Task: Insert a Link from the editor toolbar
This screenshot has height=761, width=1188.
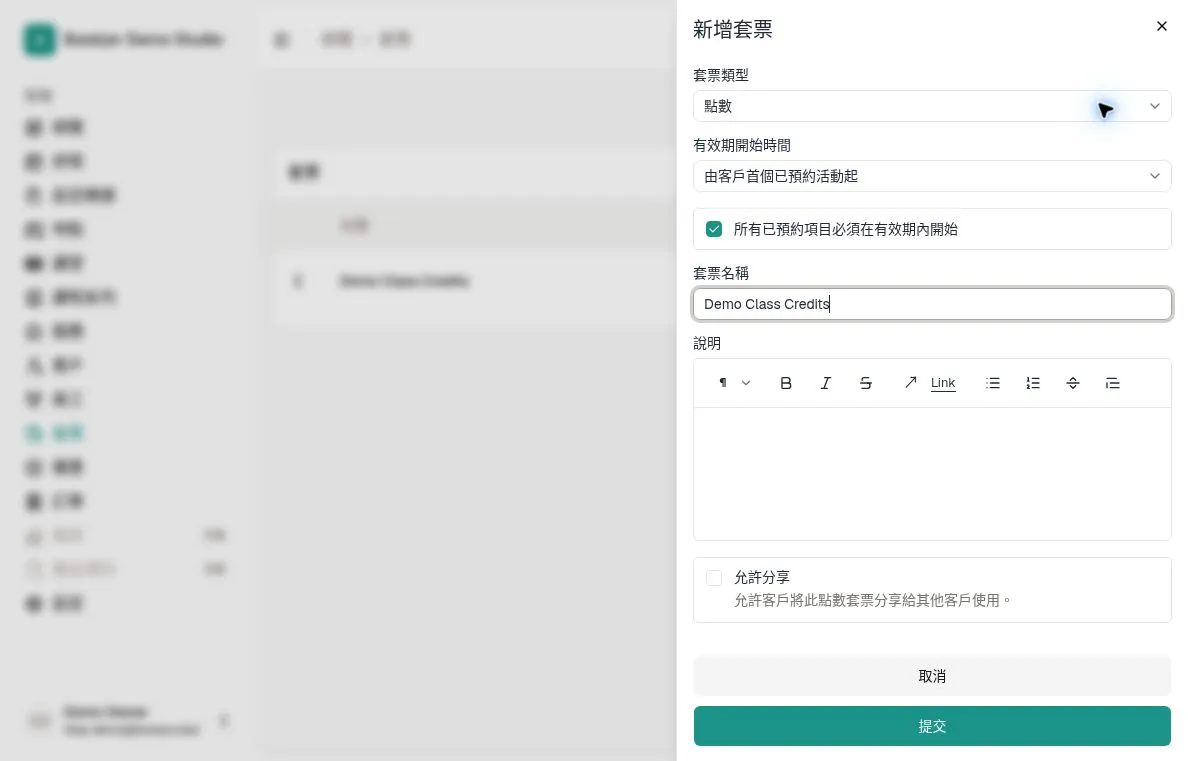Action: (x=930, y=383)
